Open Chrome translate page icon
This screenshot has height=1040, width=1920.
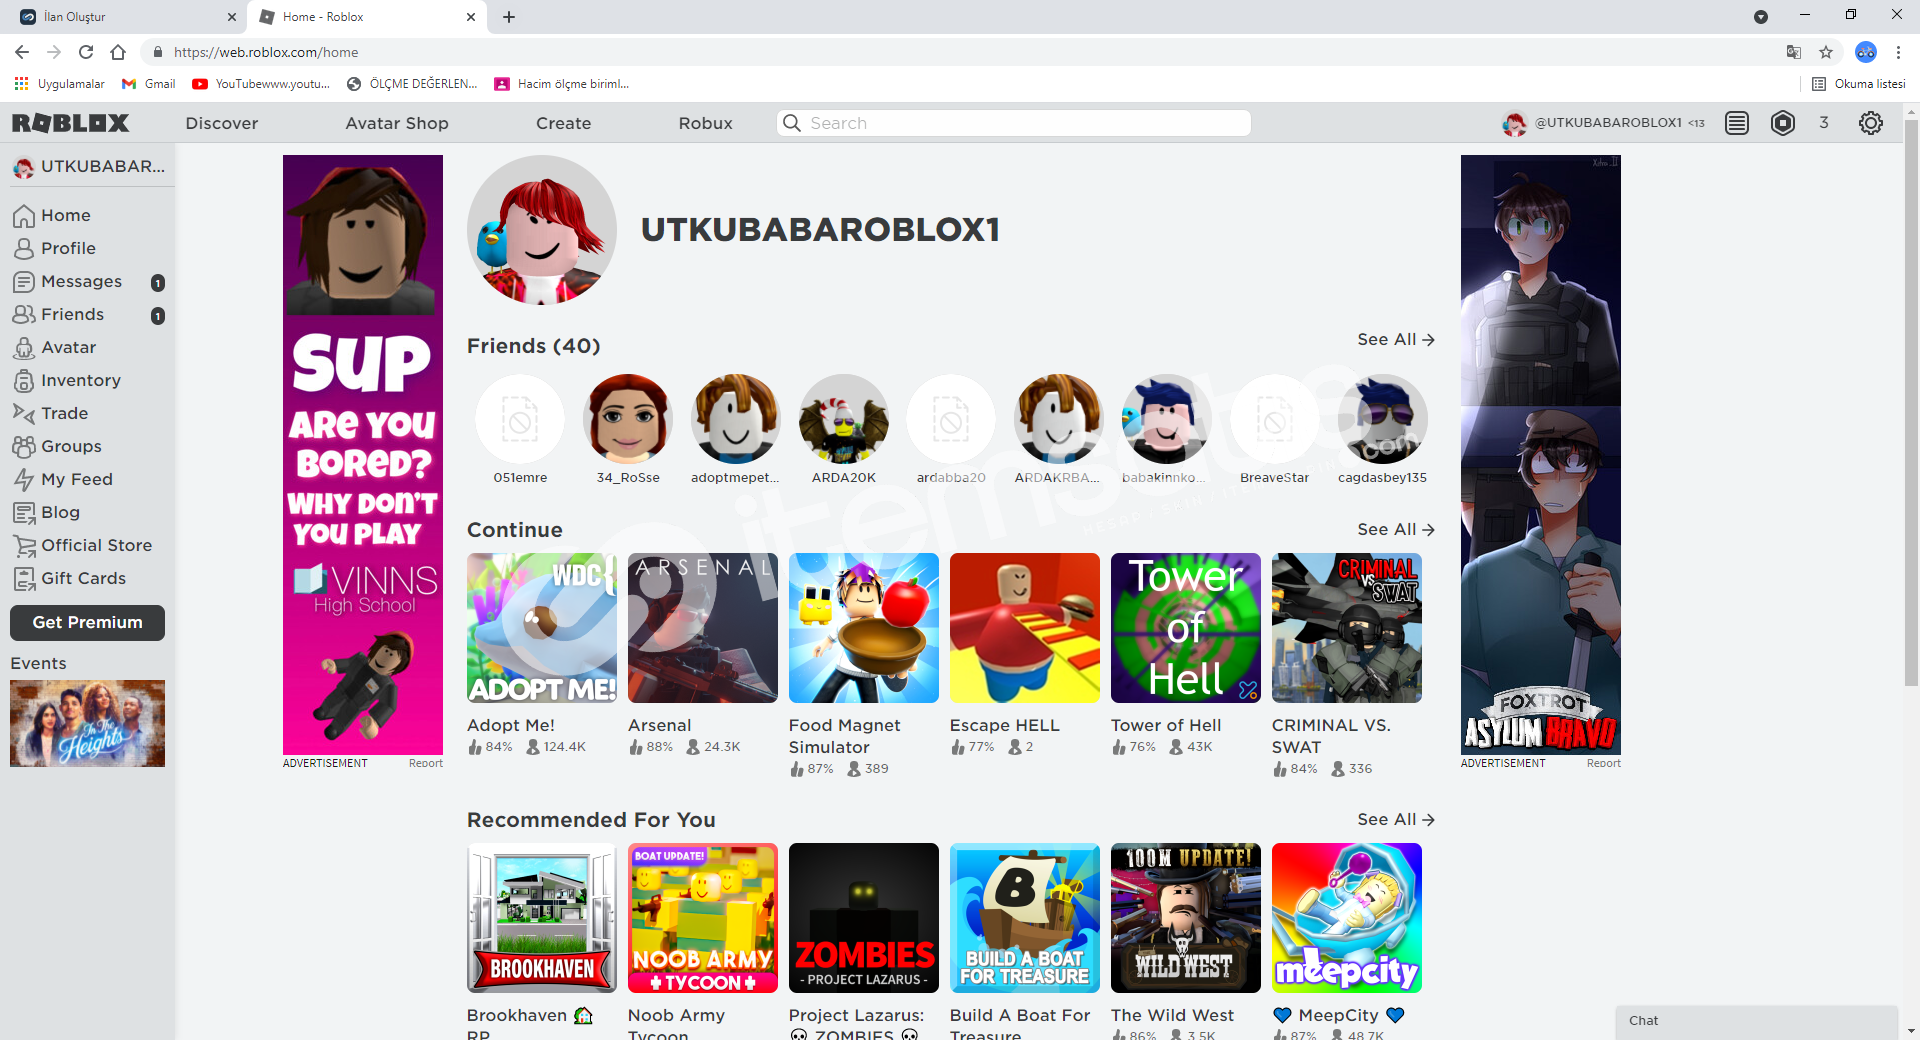[1794, 52]
